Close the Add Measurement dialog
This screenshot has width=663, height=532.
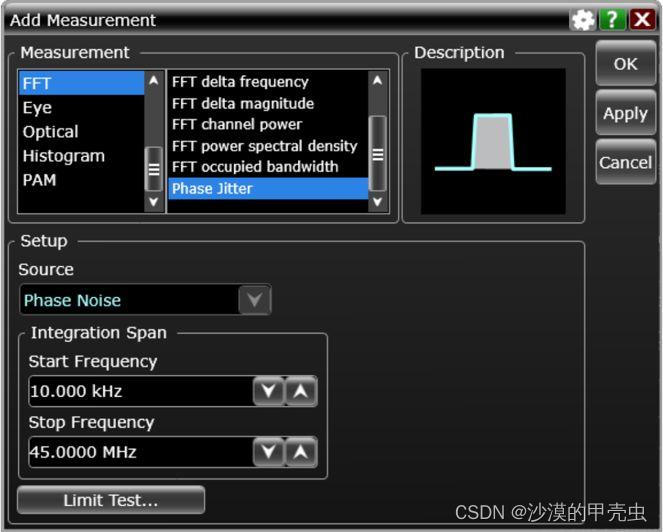642,19
